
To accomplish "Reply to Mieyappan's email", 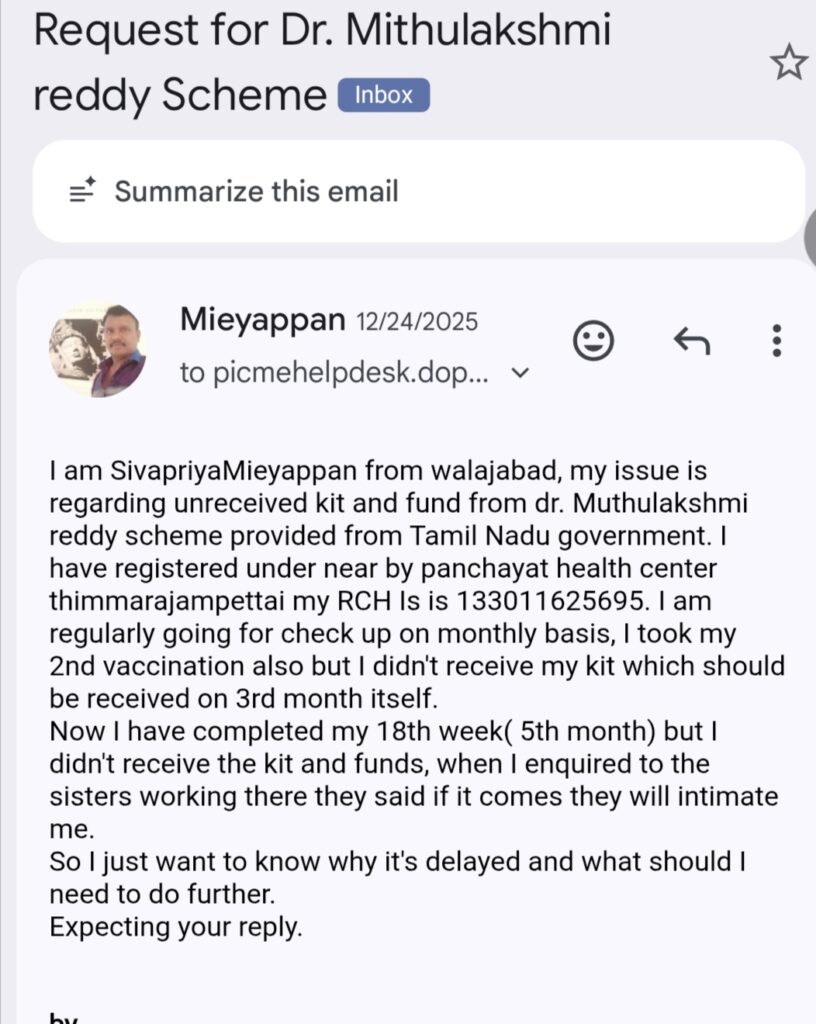I will (691, 342).
